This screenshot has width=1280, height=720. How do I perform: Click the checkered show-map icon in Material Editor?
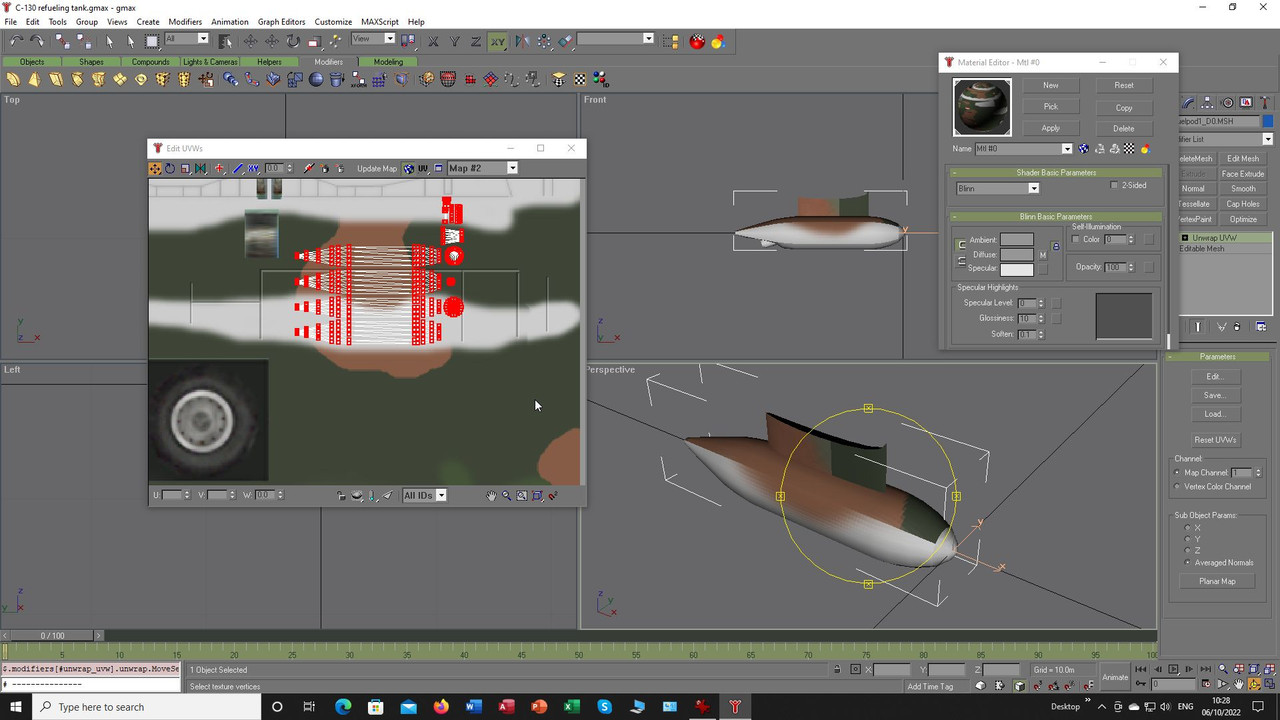coord(1129,149)
